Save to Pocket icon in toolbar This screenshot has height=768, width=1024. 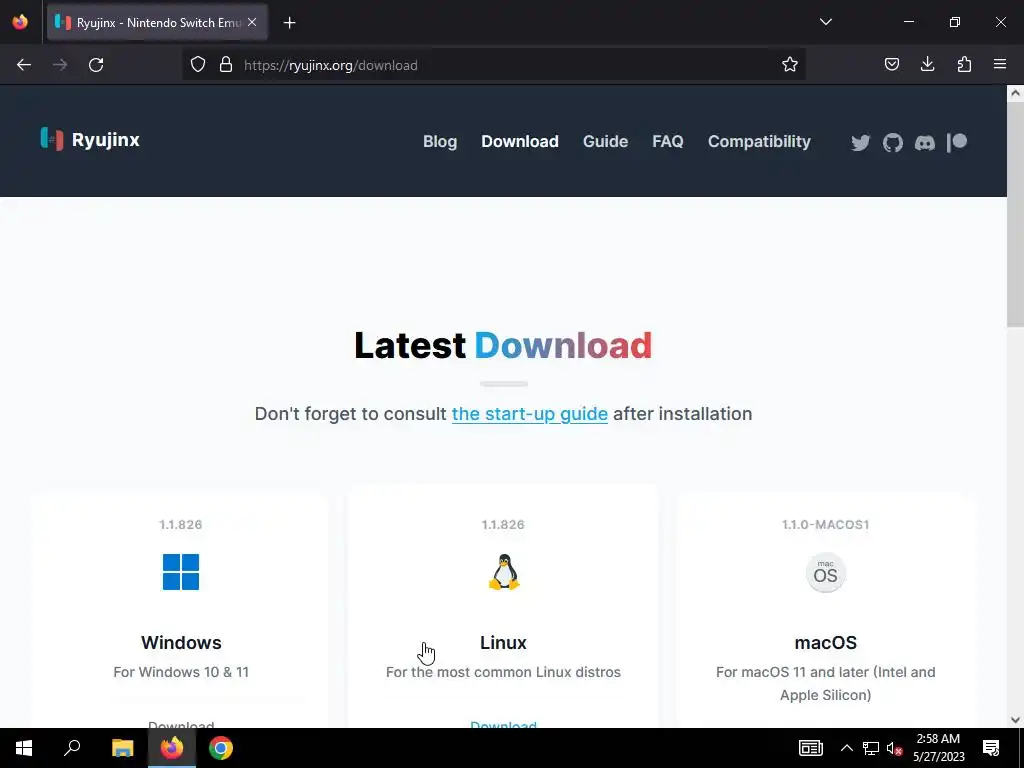click(891, 65)
